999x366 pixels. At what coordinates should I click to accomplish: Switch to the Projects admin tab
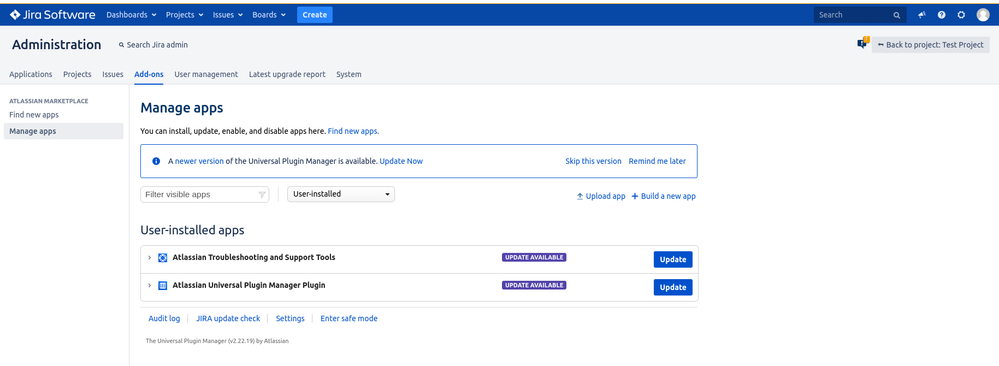(x=77, y=75)
